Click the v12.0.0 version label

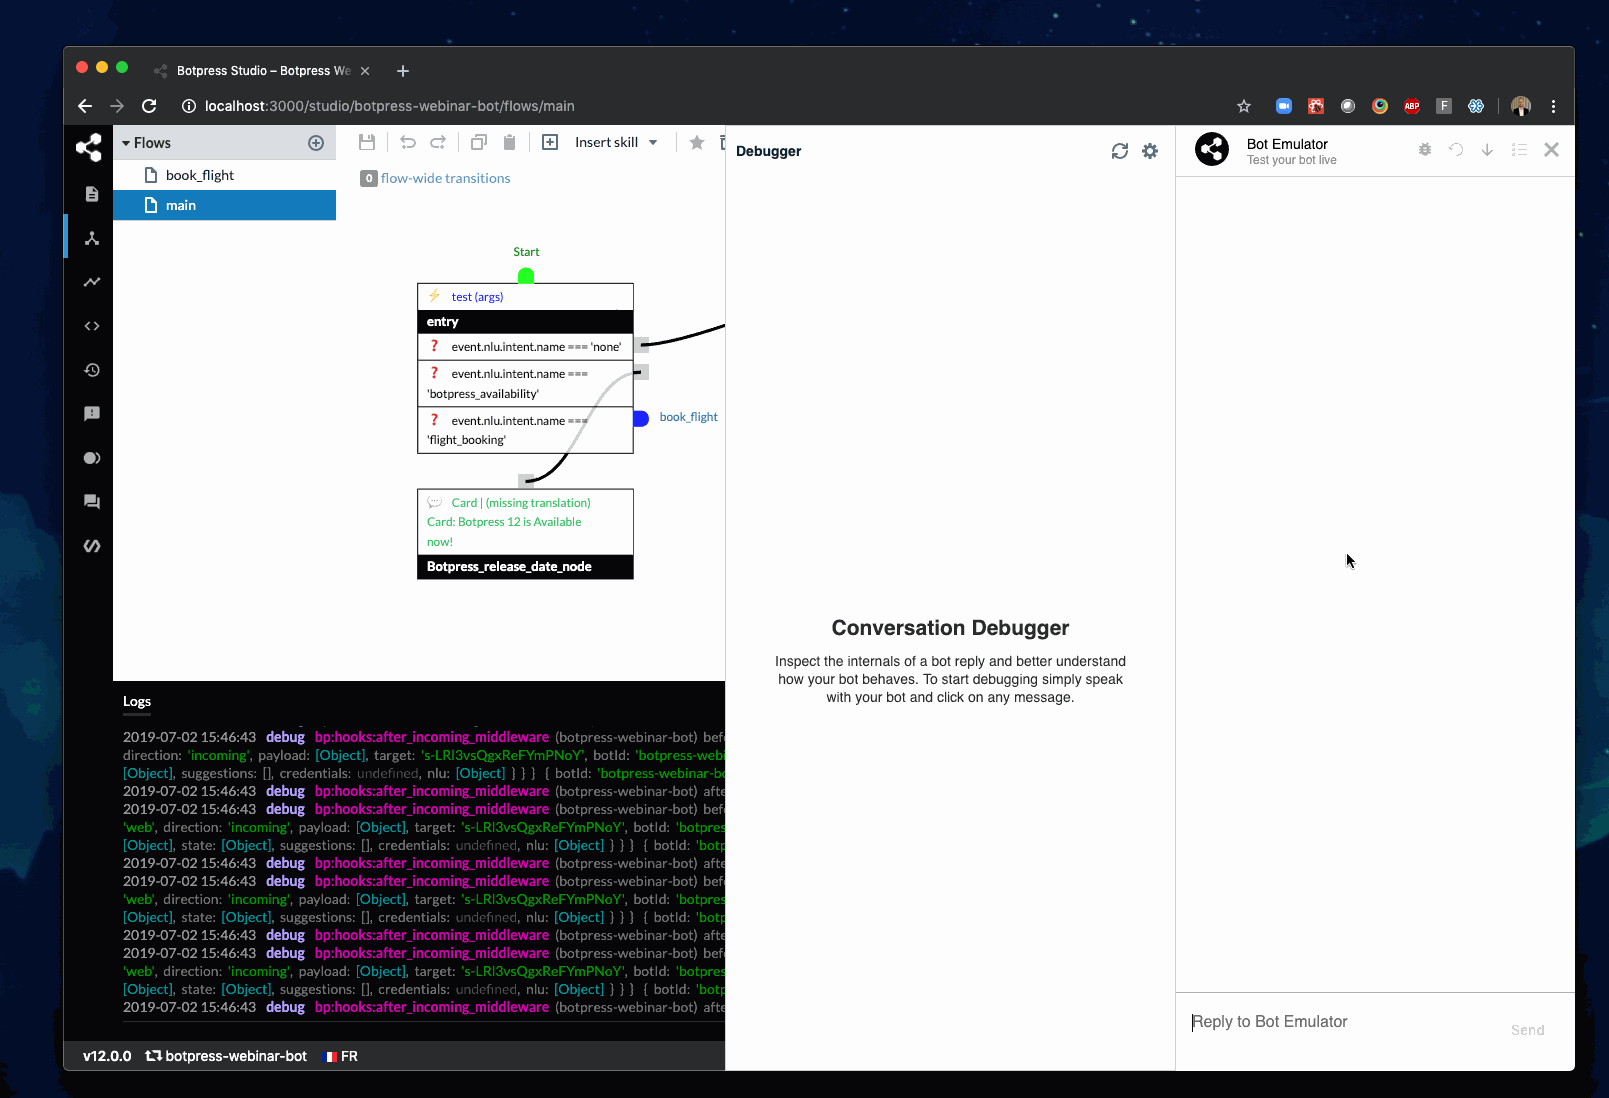[x=107, y=1056]
